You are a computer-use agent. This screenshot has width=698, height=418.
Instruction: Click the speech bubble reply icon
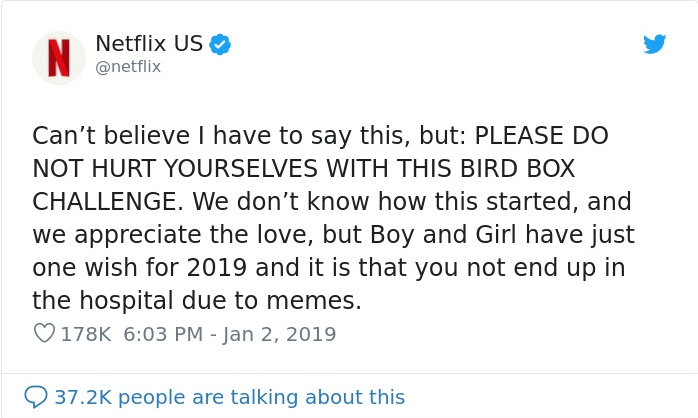(x=36, y=397)
